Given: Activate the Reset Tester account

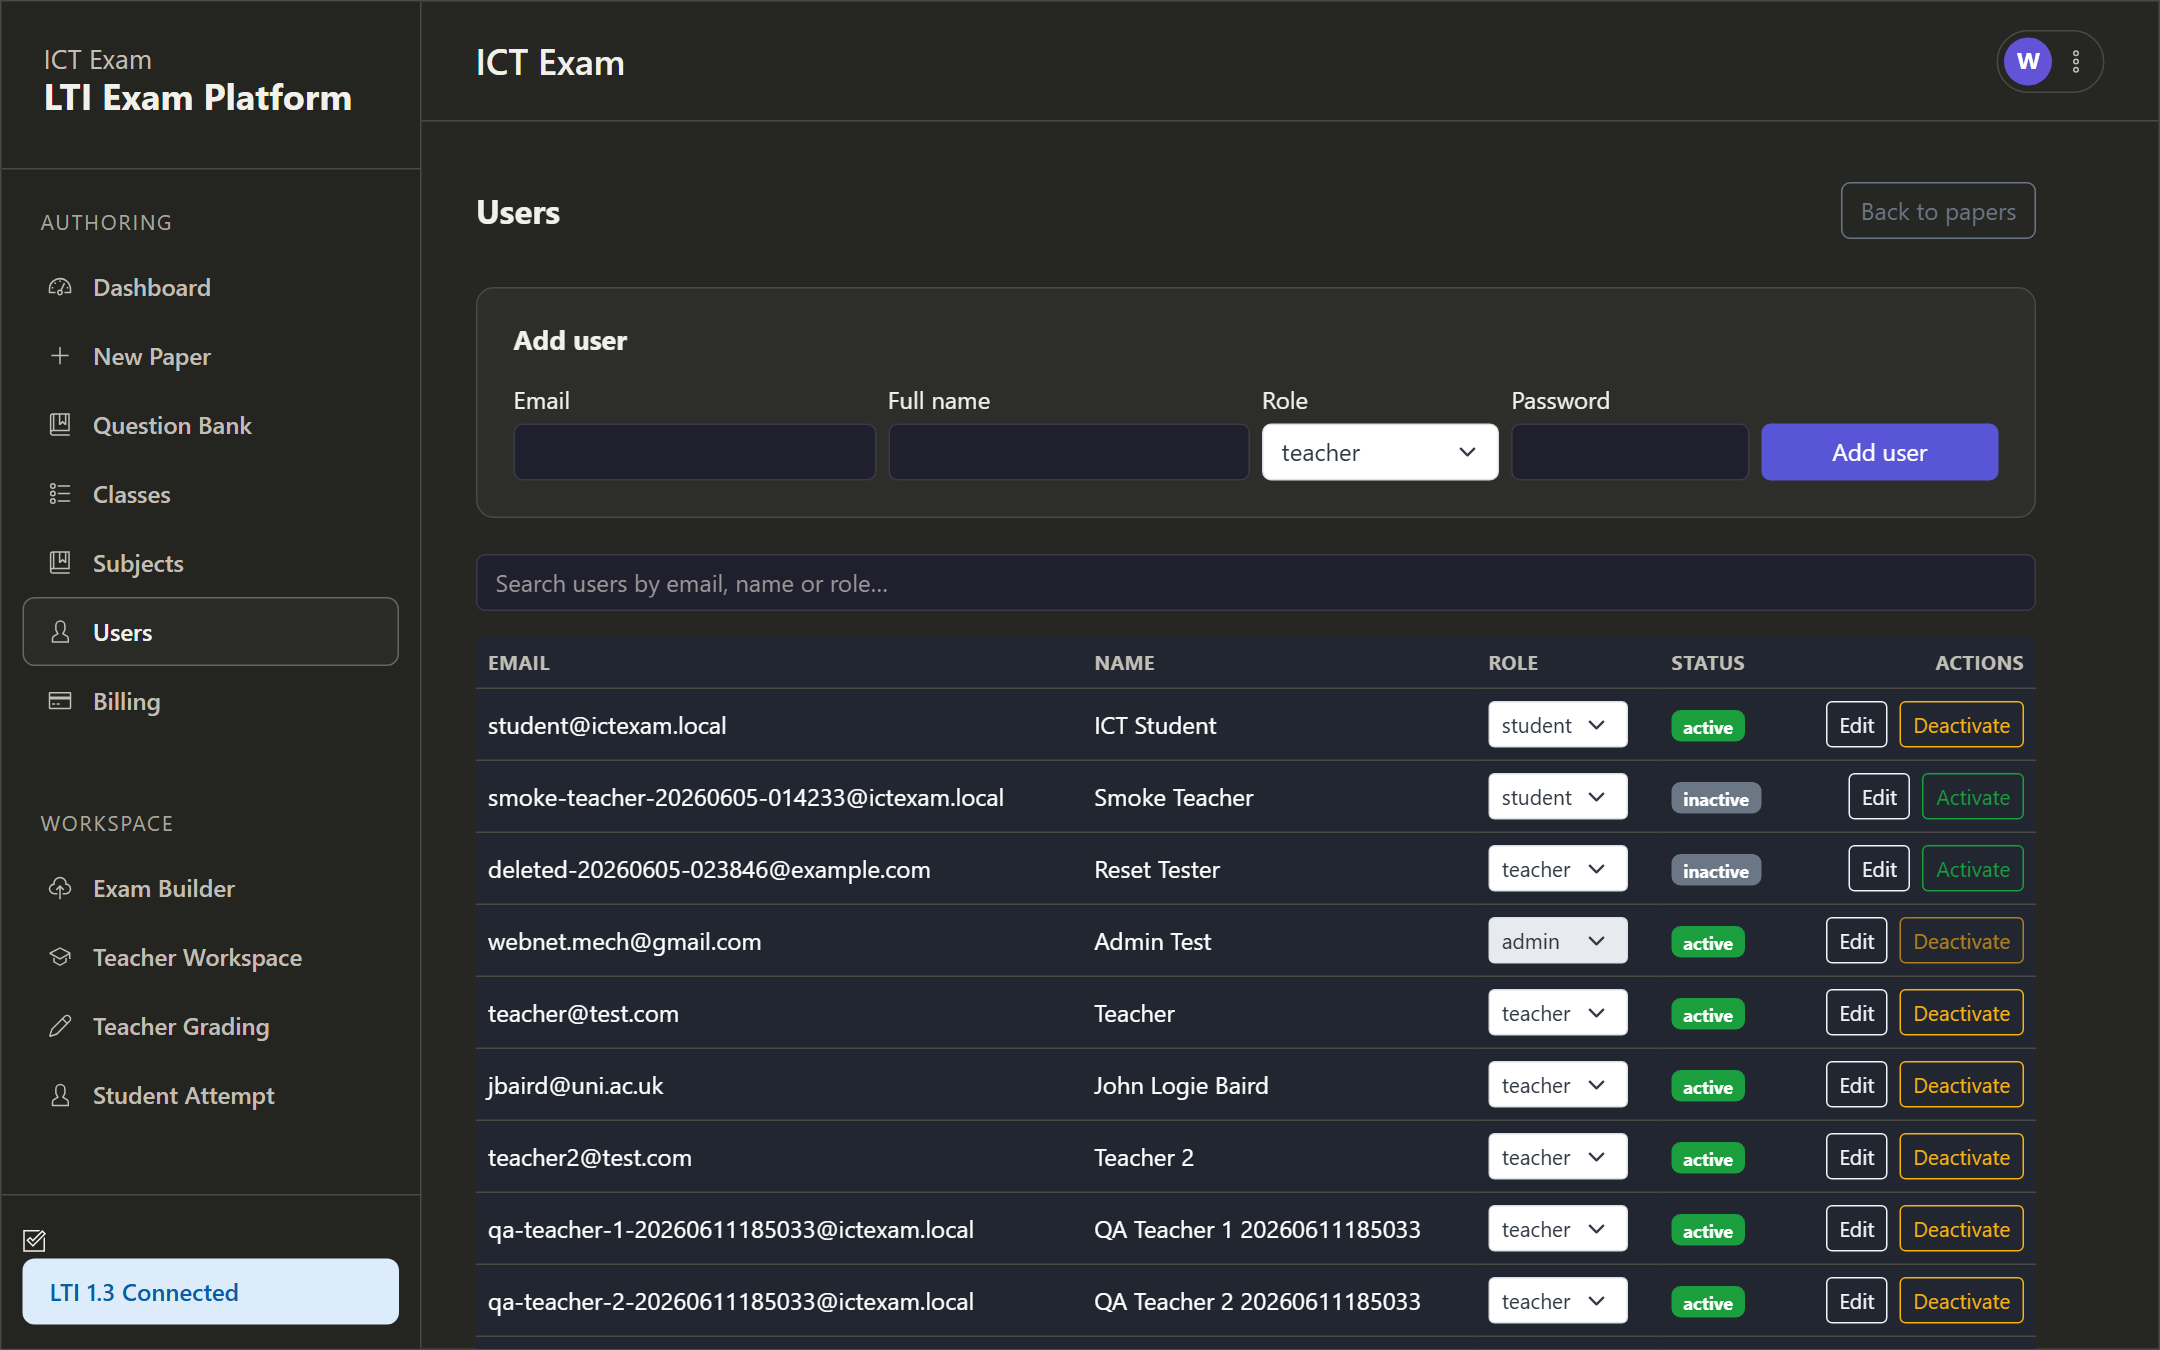Looking at the screenshot, I should coord(1972,869).
